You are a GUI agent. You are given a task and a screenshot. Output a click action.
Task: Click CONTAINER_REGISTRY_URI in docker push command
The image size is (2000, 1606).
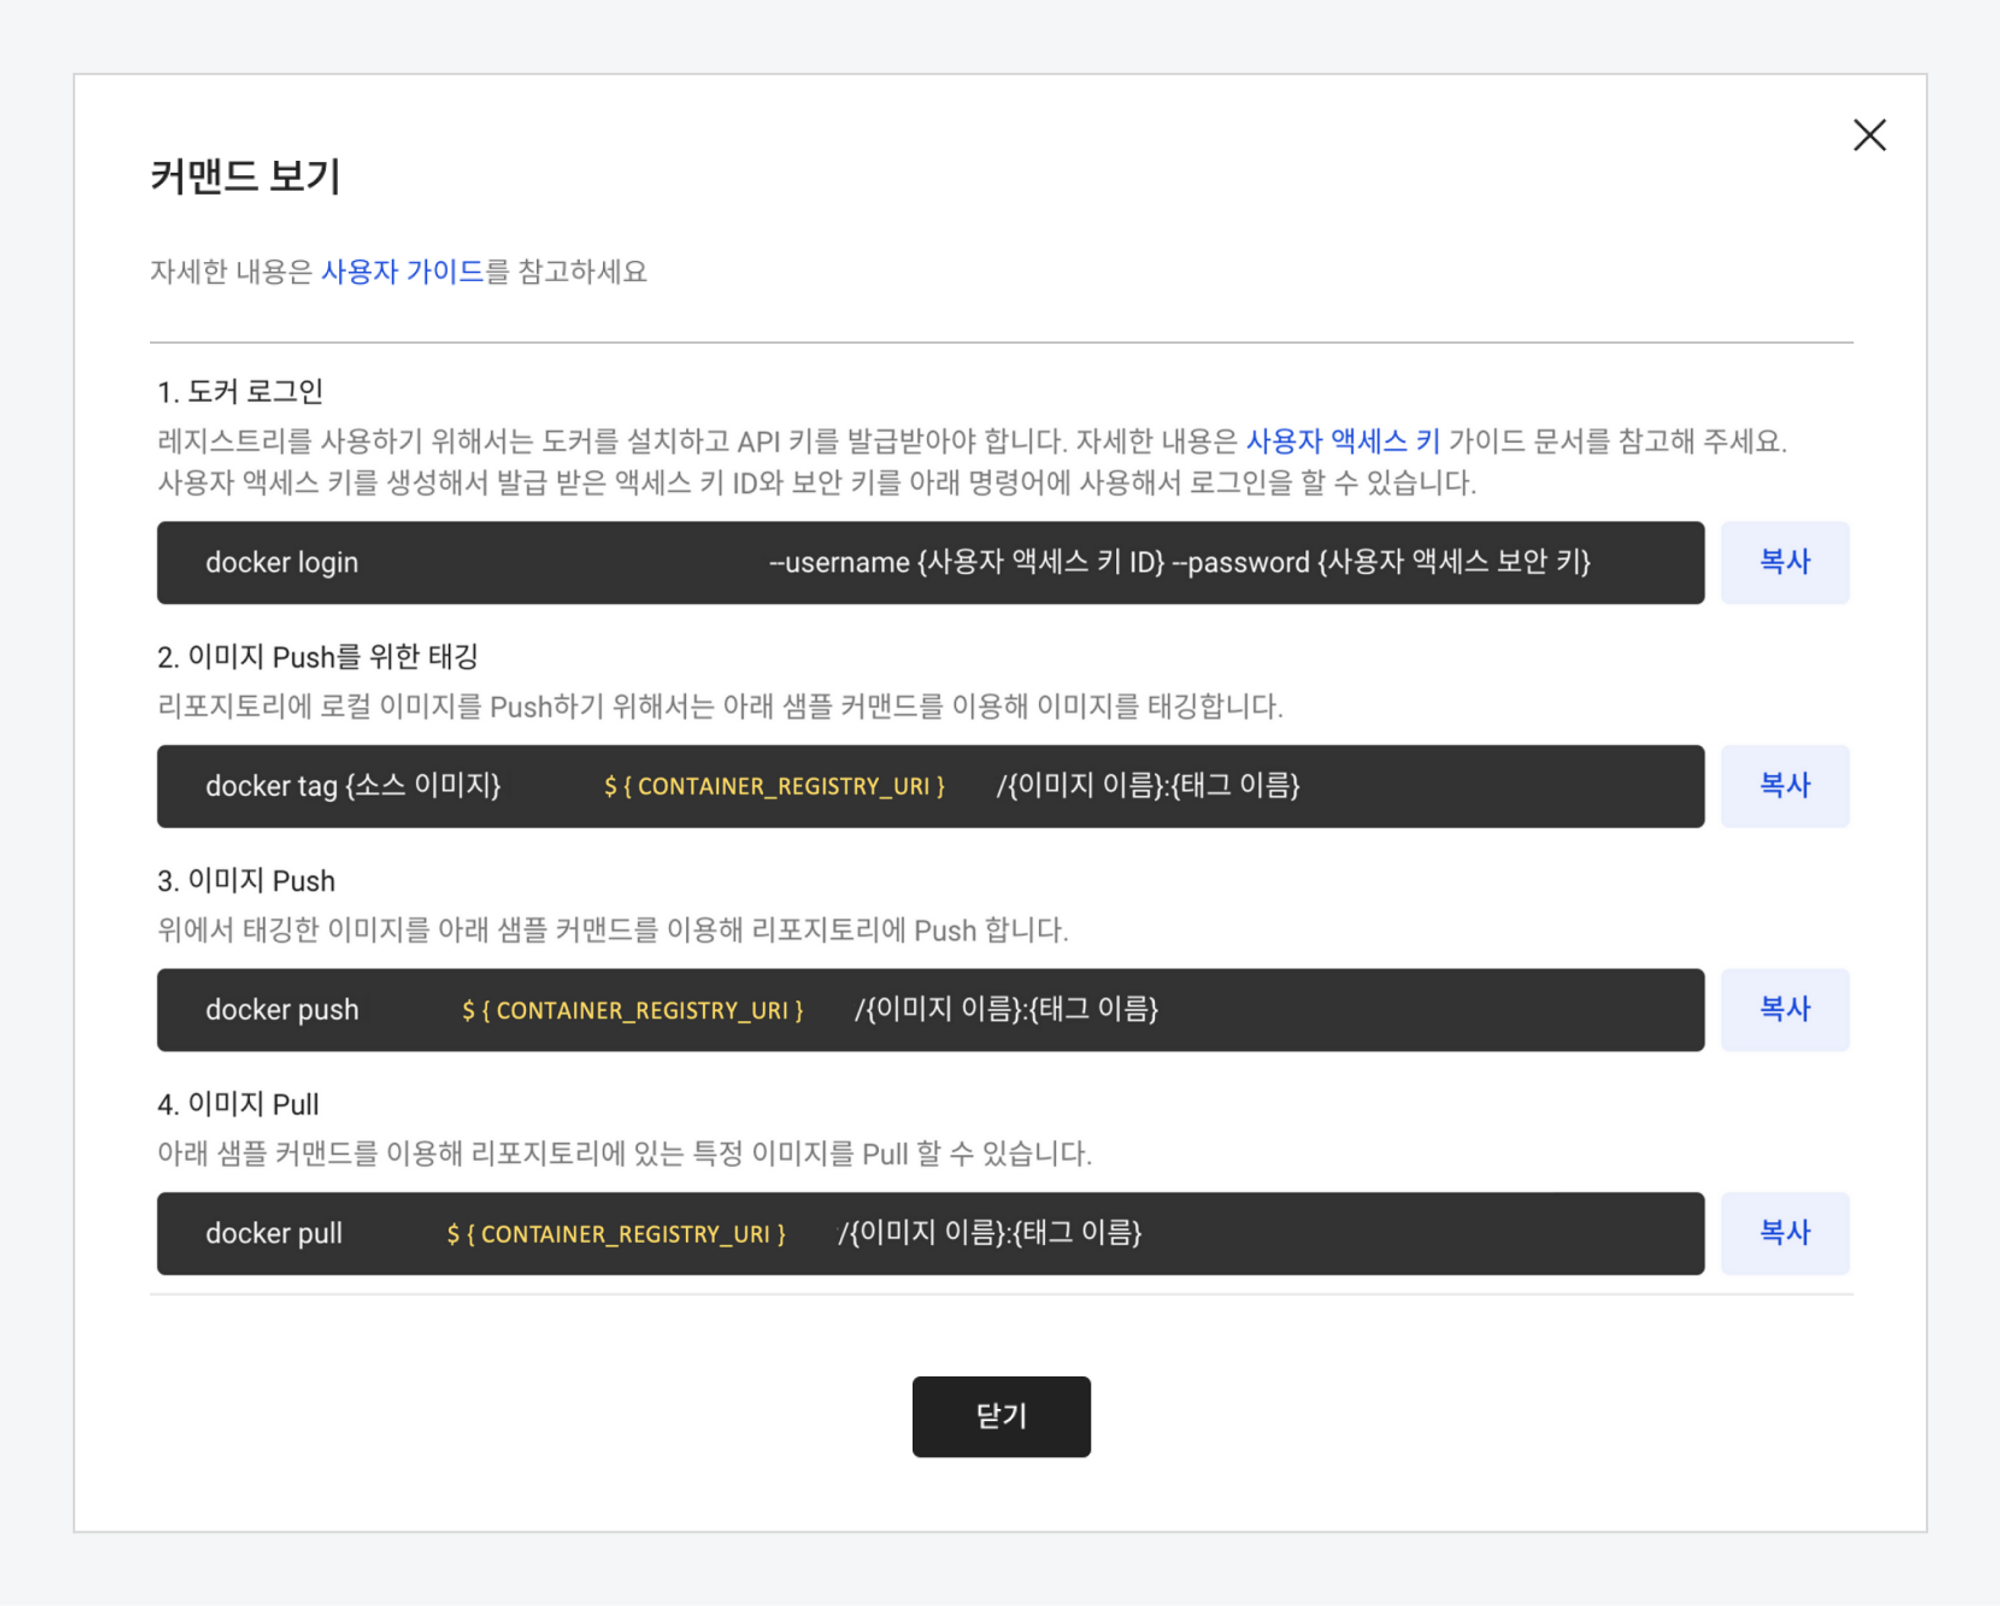632,1010
